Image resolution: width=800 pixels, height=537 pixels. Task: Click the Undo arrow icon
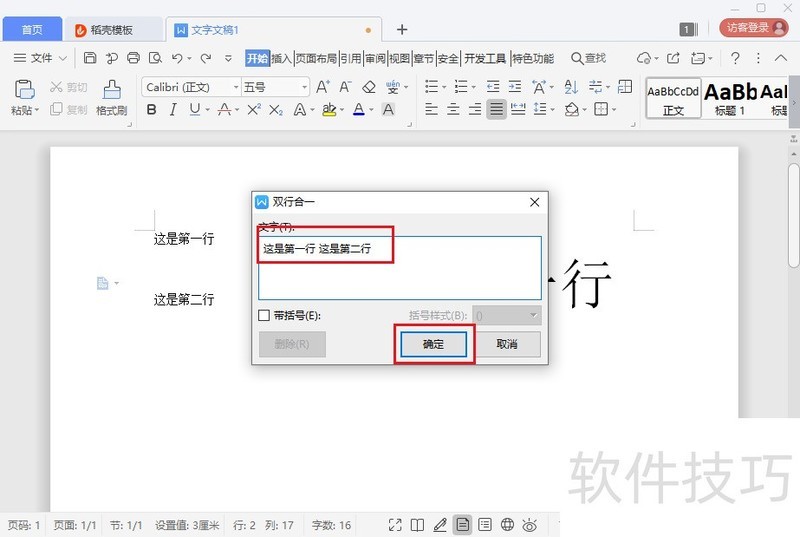[177, 58]
